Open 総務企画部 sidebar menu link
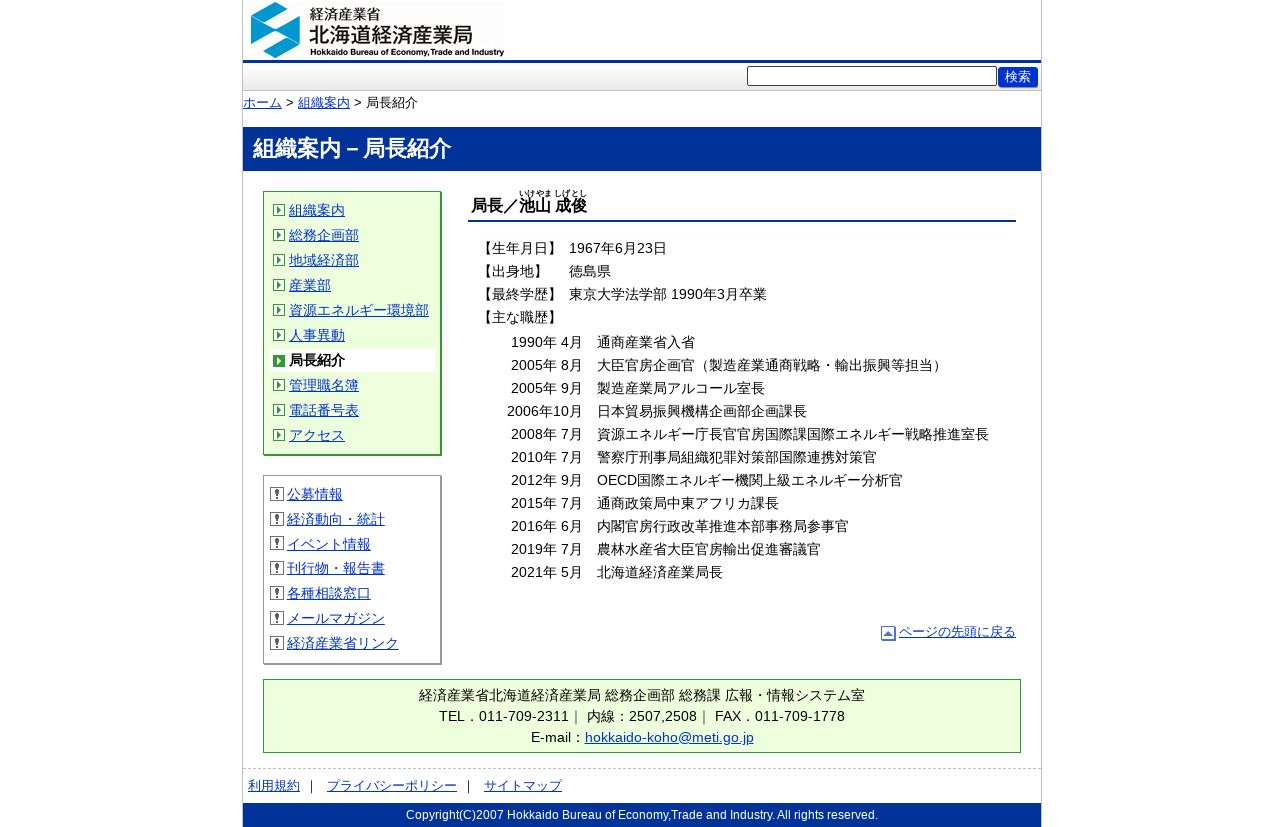 [324, 235]
